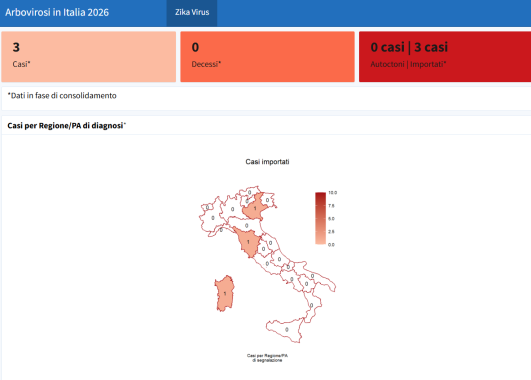
Task: Select the Autoctoni | Importati cases card
Action: pos(445,57)
